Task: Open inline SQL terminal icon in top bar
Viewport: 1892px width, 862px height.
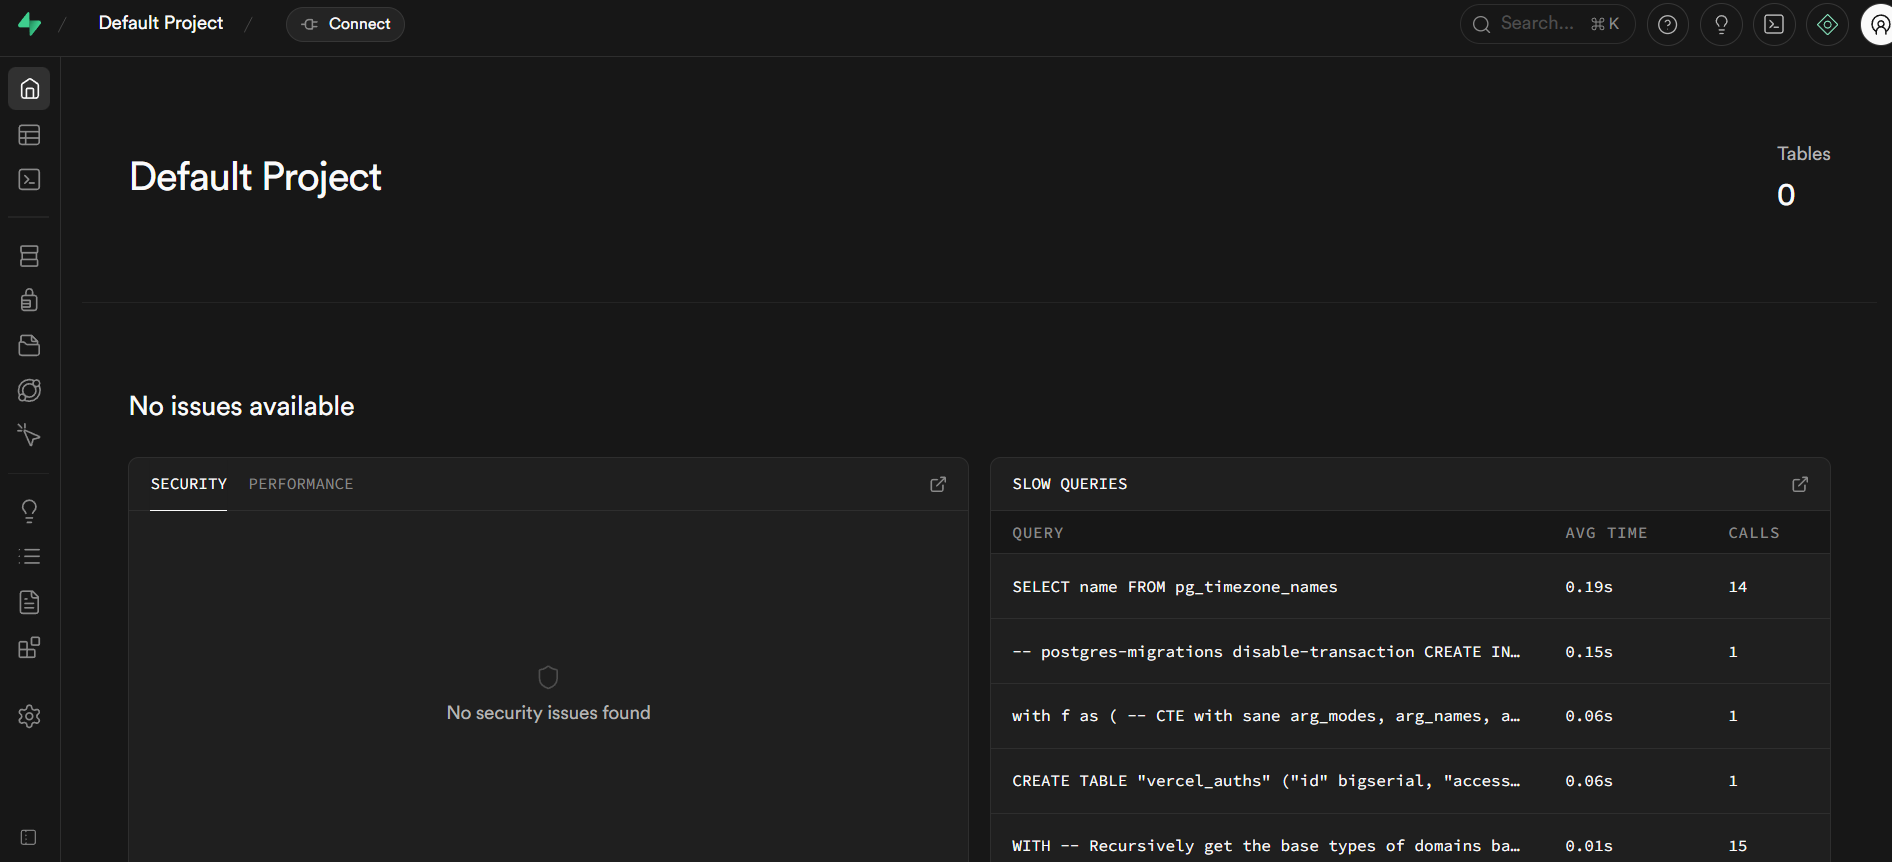Action: click(1774, 24)
